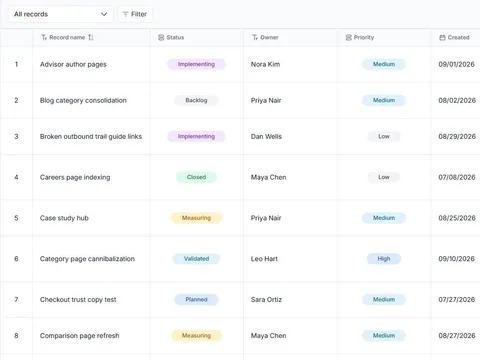Click the Backlog status badge
Screen dimensions: 480x360
[x=196, y=100]
